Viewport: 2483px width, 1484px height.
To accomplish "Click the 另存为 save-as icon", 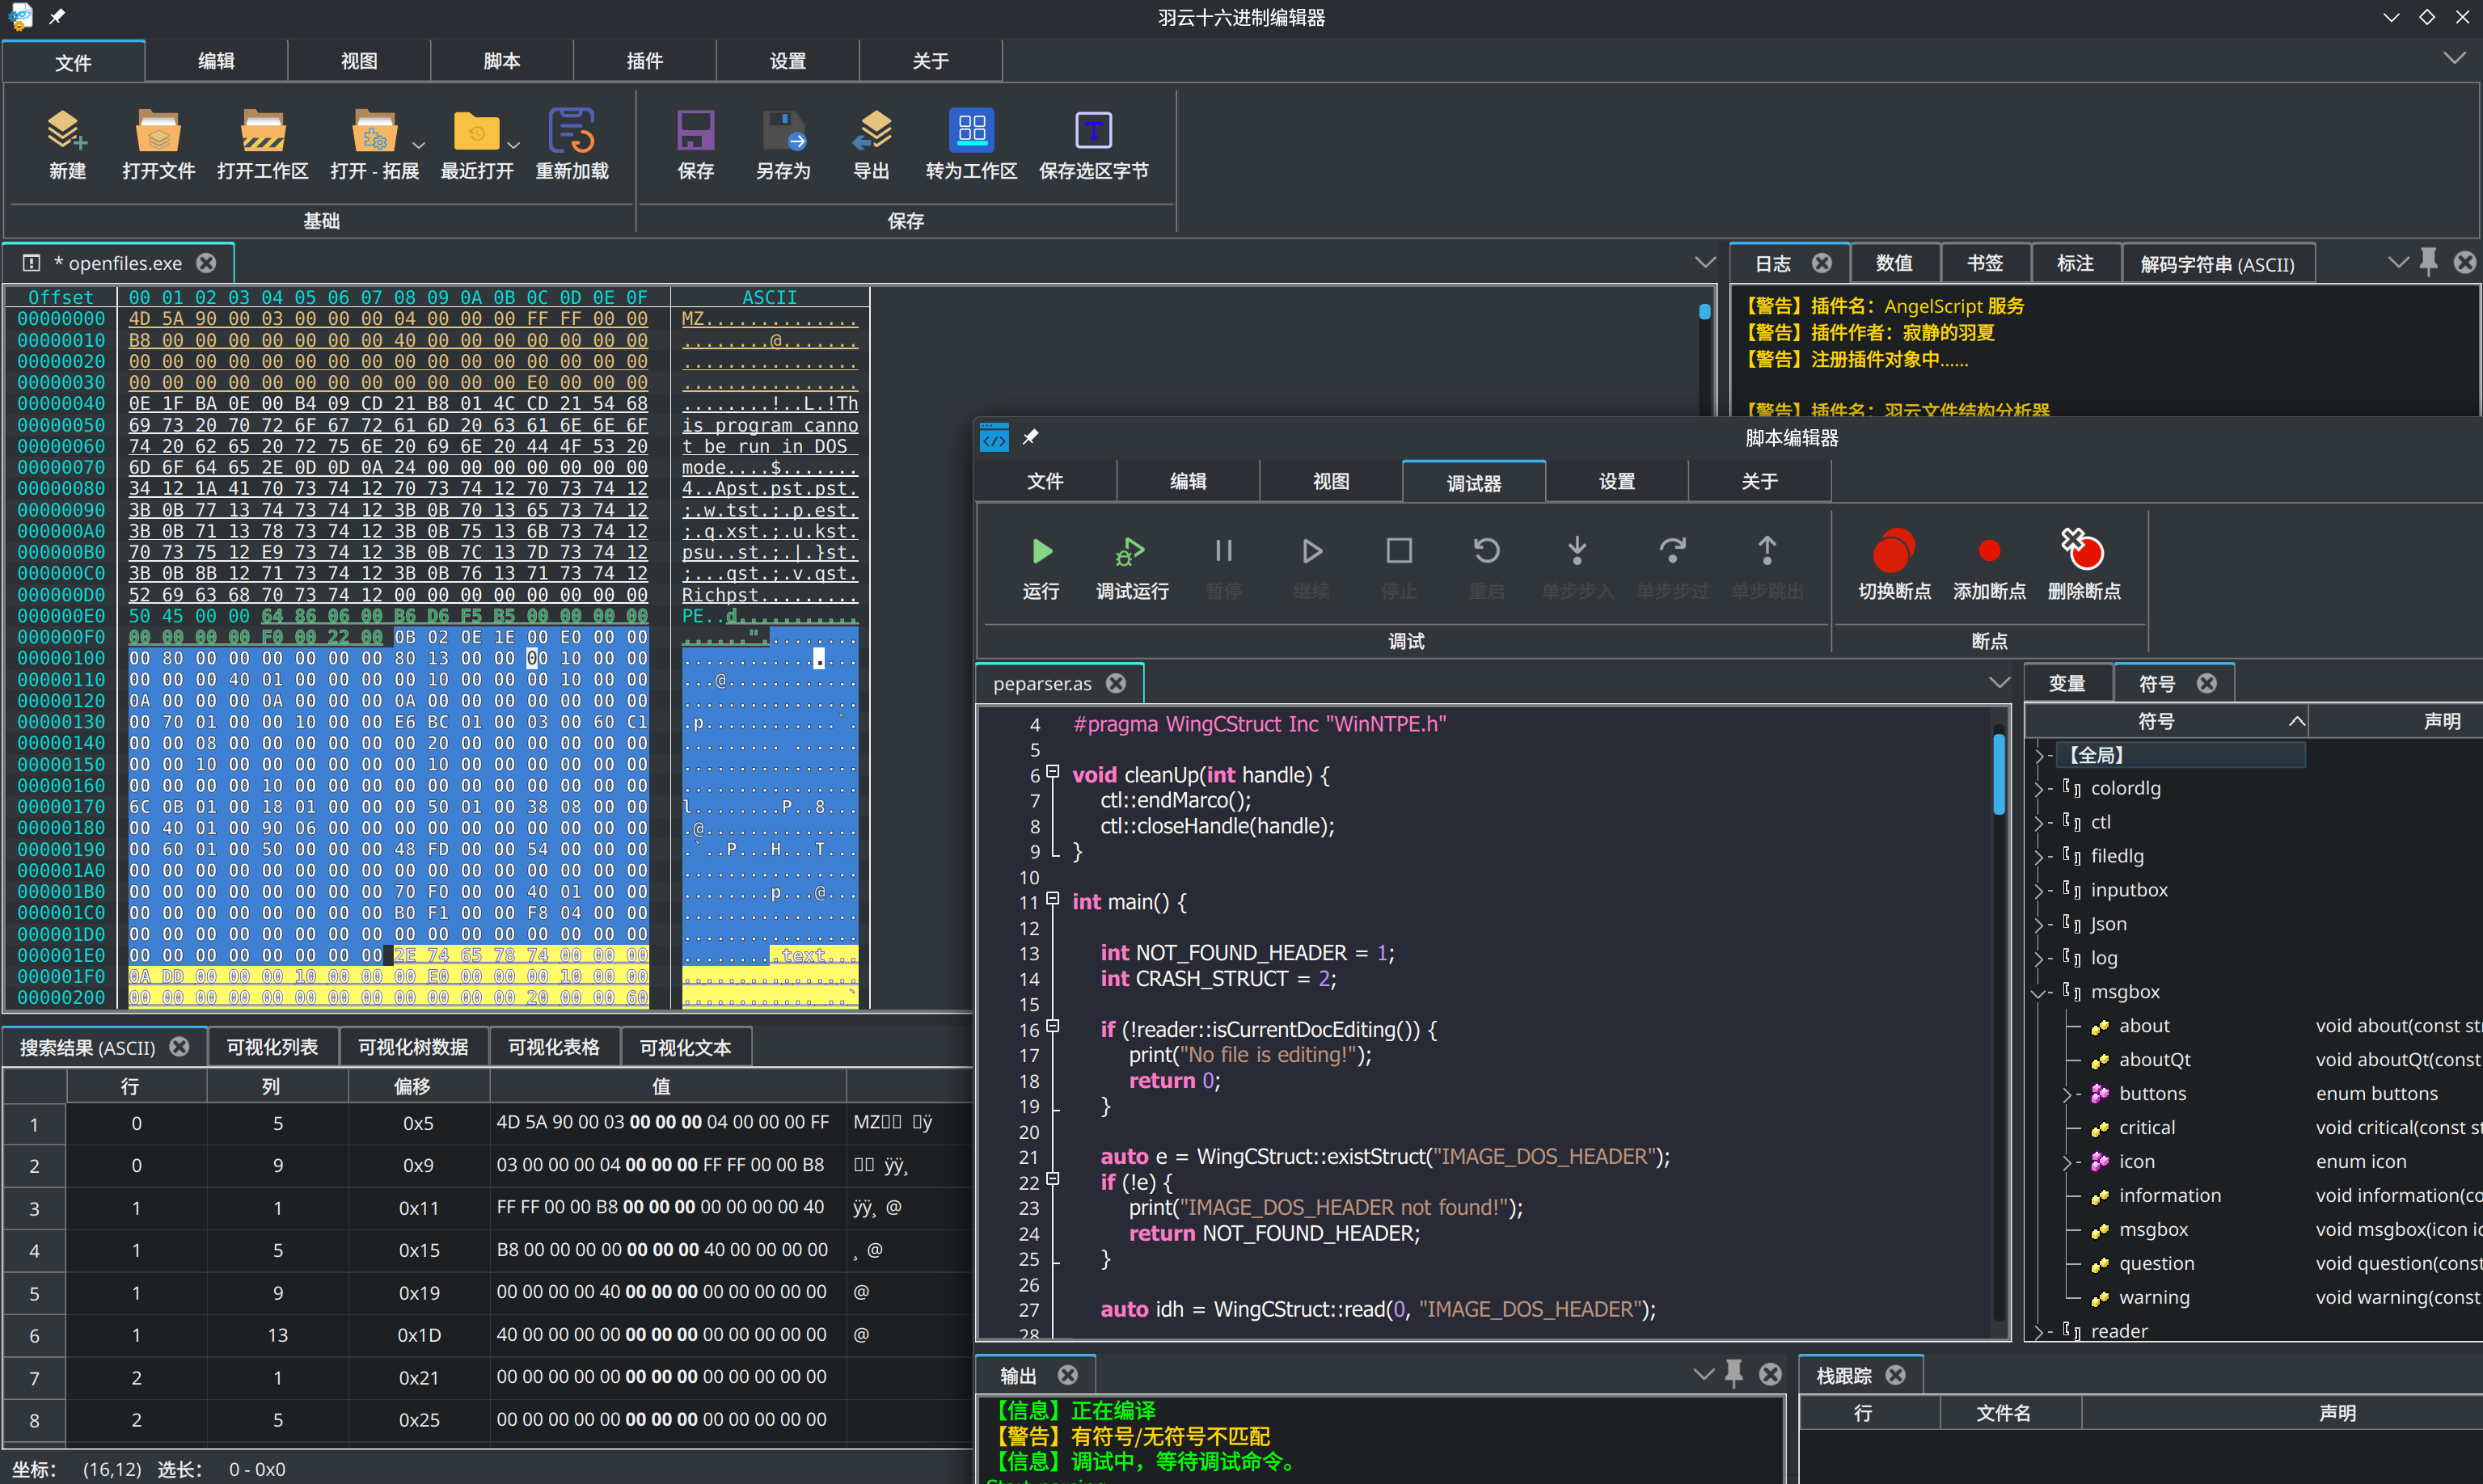I will 783,130.
